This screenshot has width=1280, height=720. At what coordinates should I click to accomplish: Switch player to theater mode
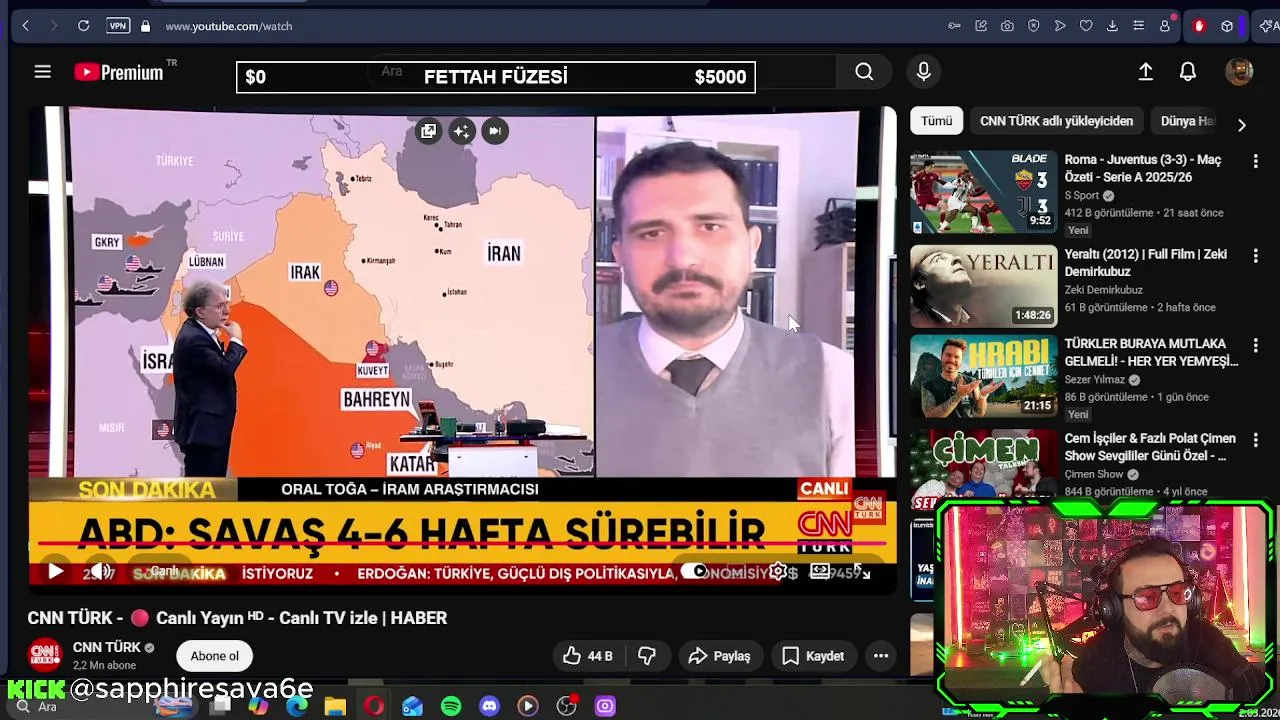pos(820,572)
